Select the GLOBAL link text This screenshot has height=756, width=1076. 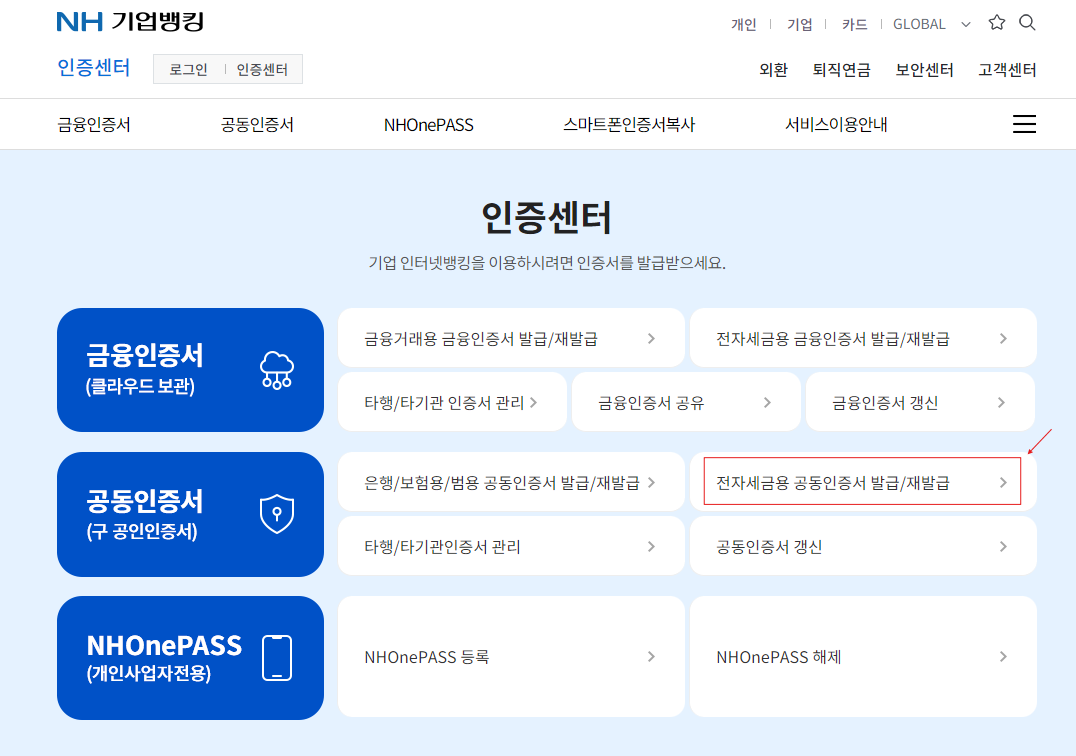click(919, 25)
